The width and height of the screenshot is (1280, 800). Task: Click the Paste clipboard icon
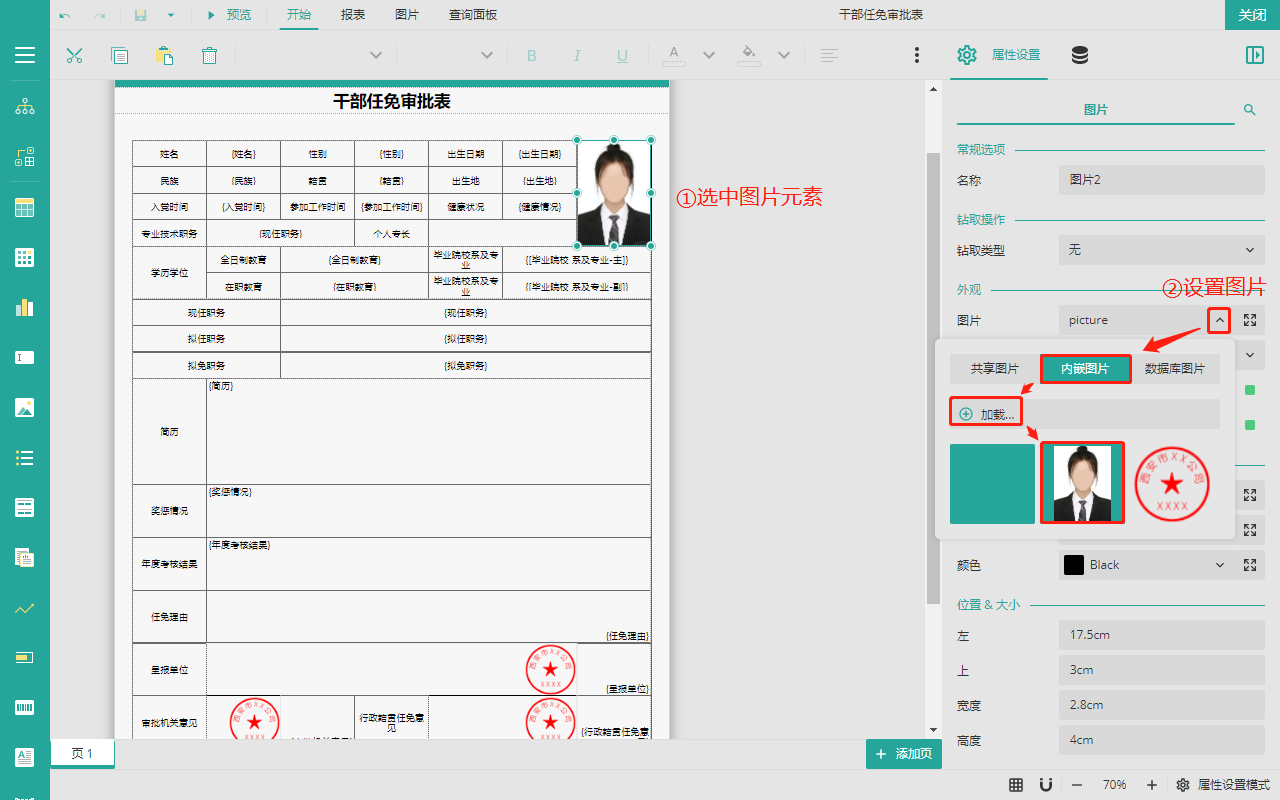click(164, 55)
